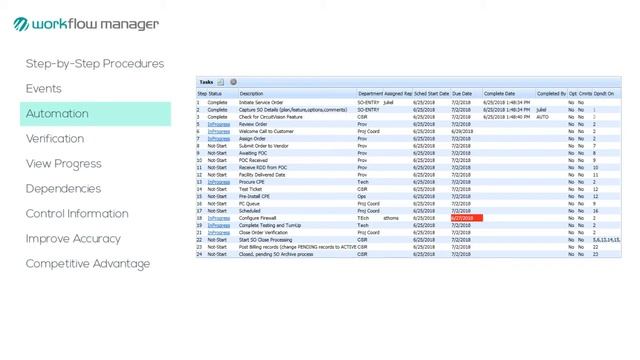Viewport: 640px width, 360px height.
Task: Click the red overdue due date cell
Action: pyautogui.click(x=467, y=218)
